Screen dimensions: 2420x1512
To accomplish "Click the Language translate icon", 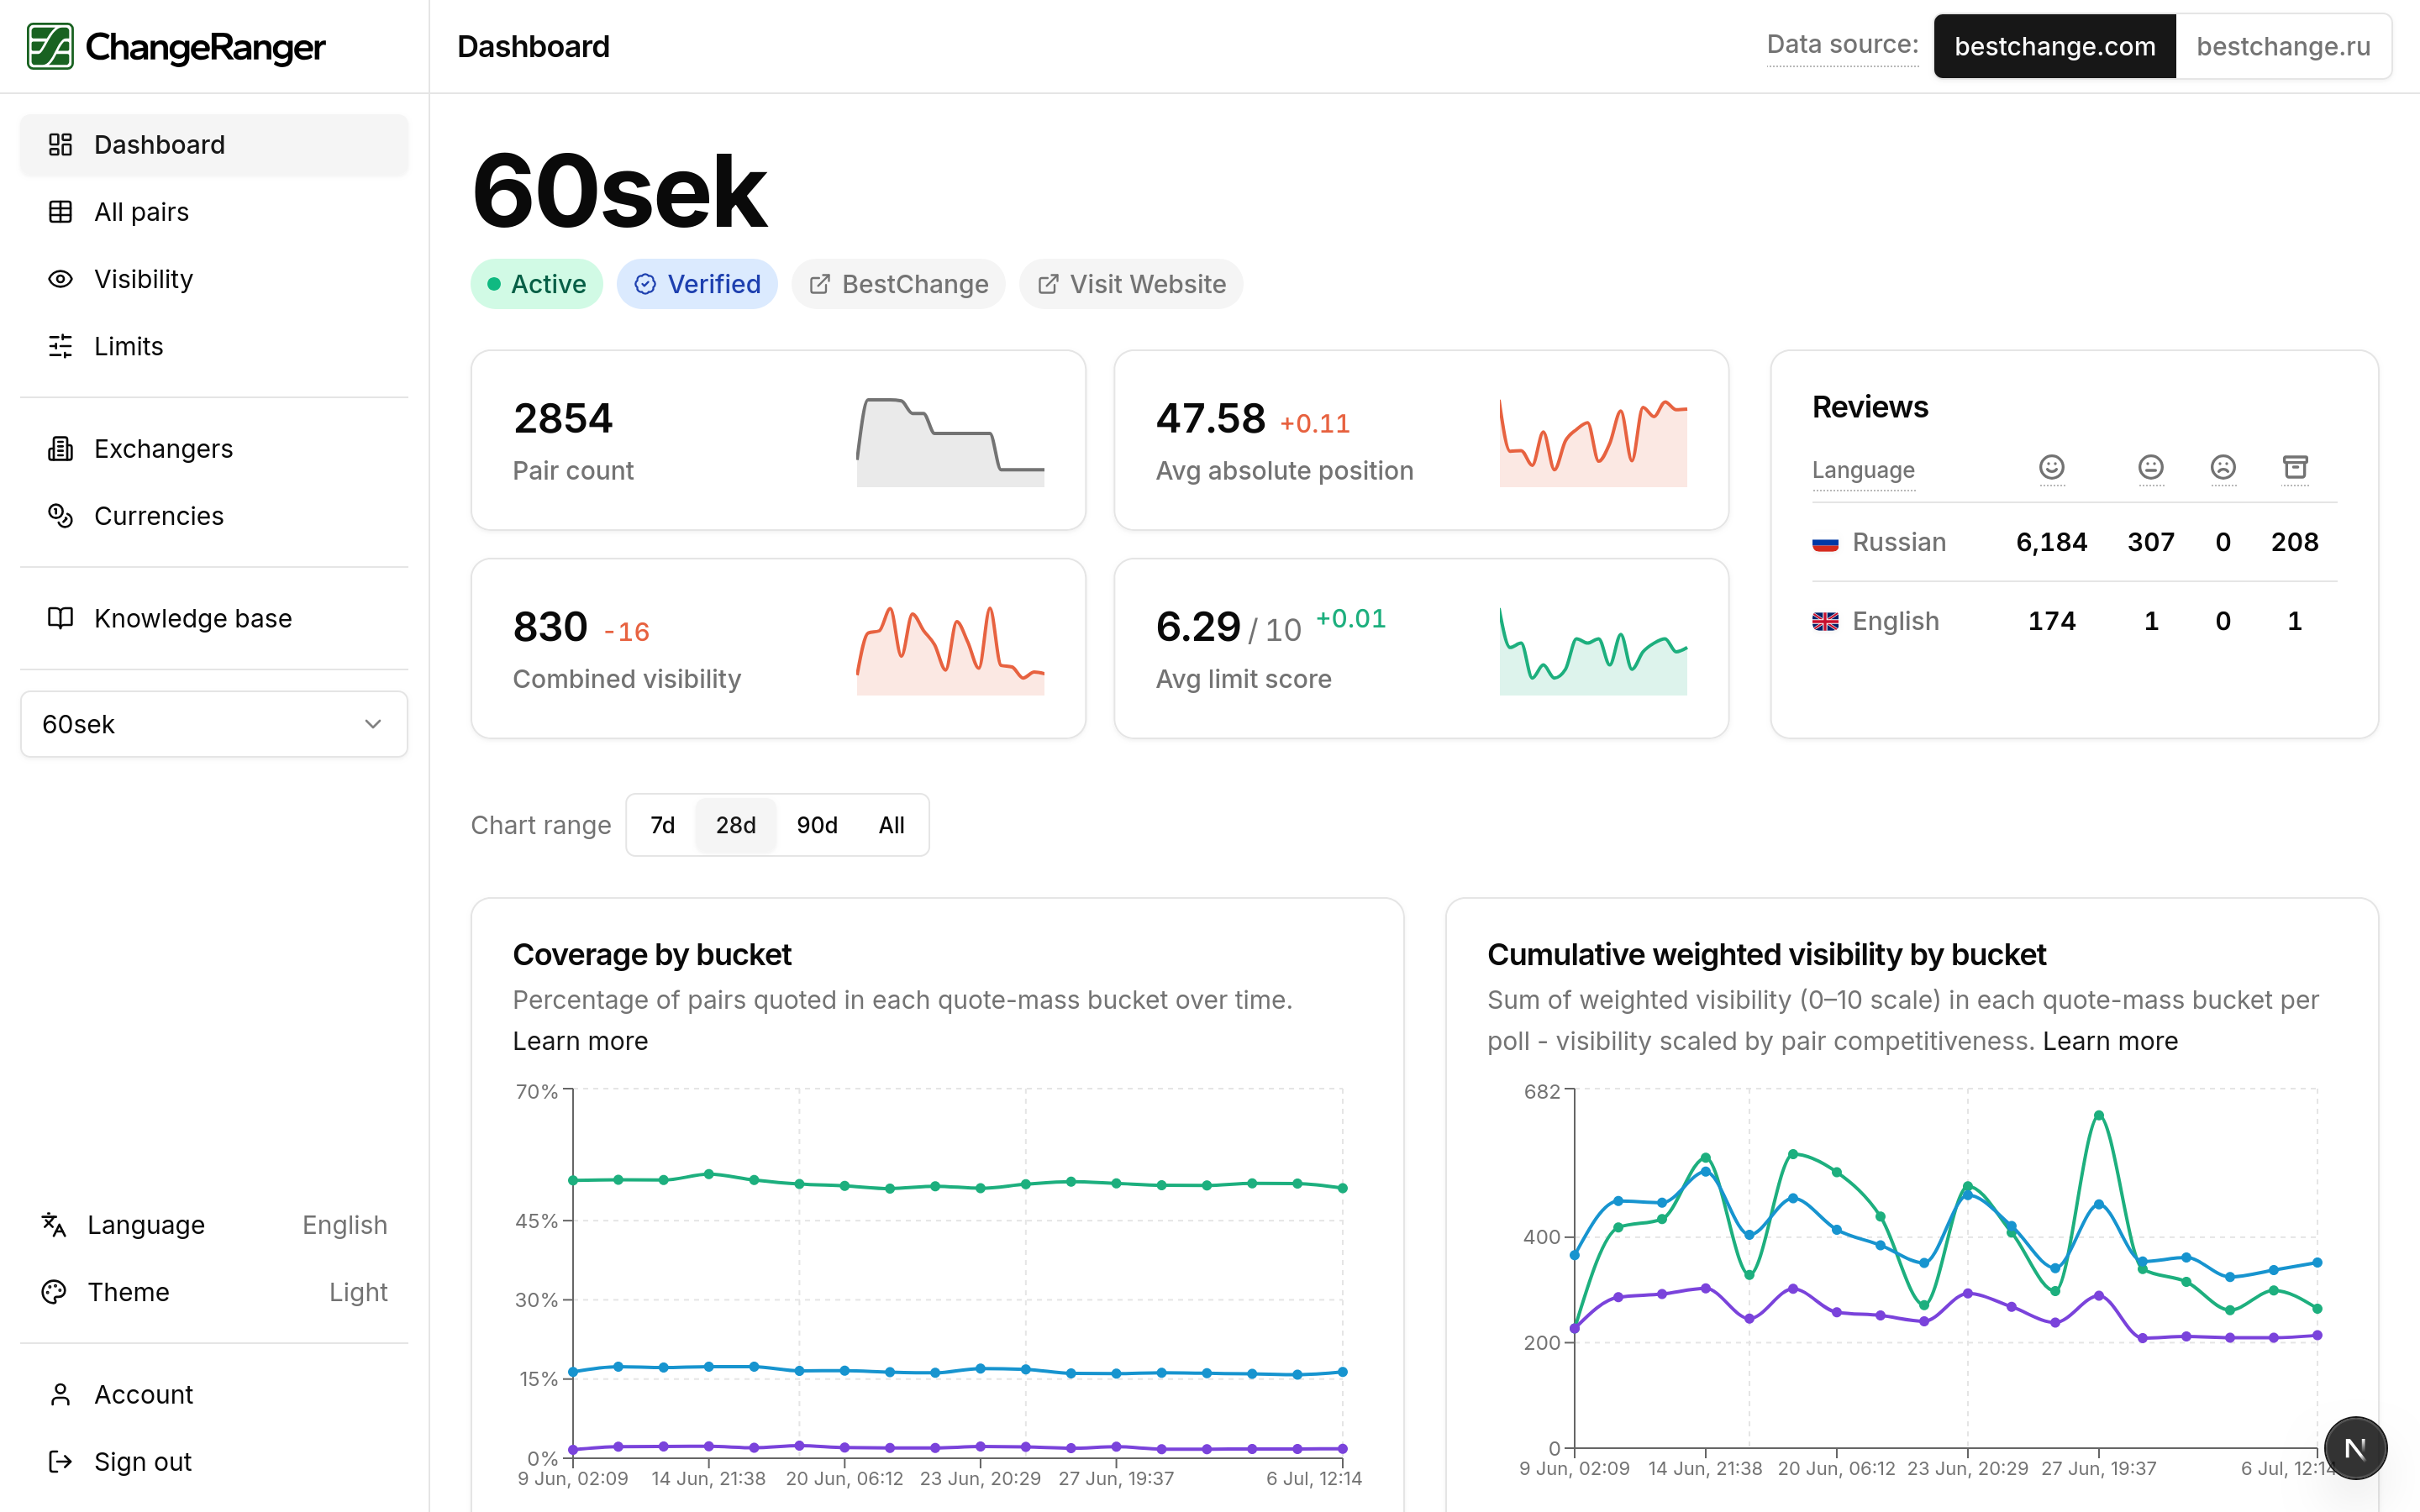I will click(54, 1224).
